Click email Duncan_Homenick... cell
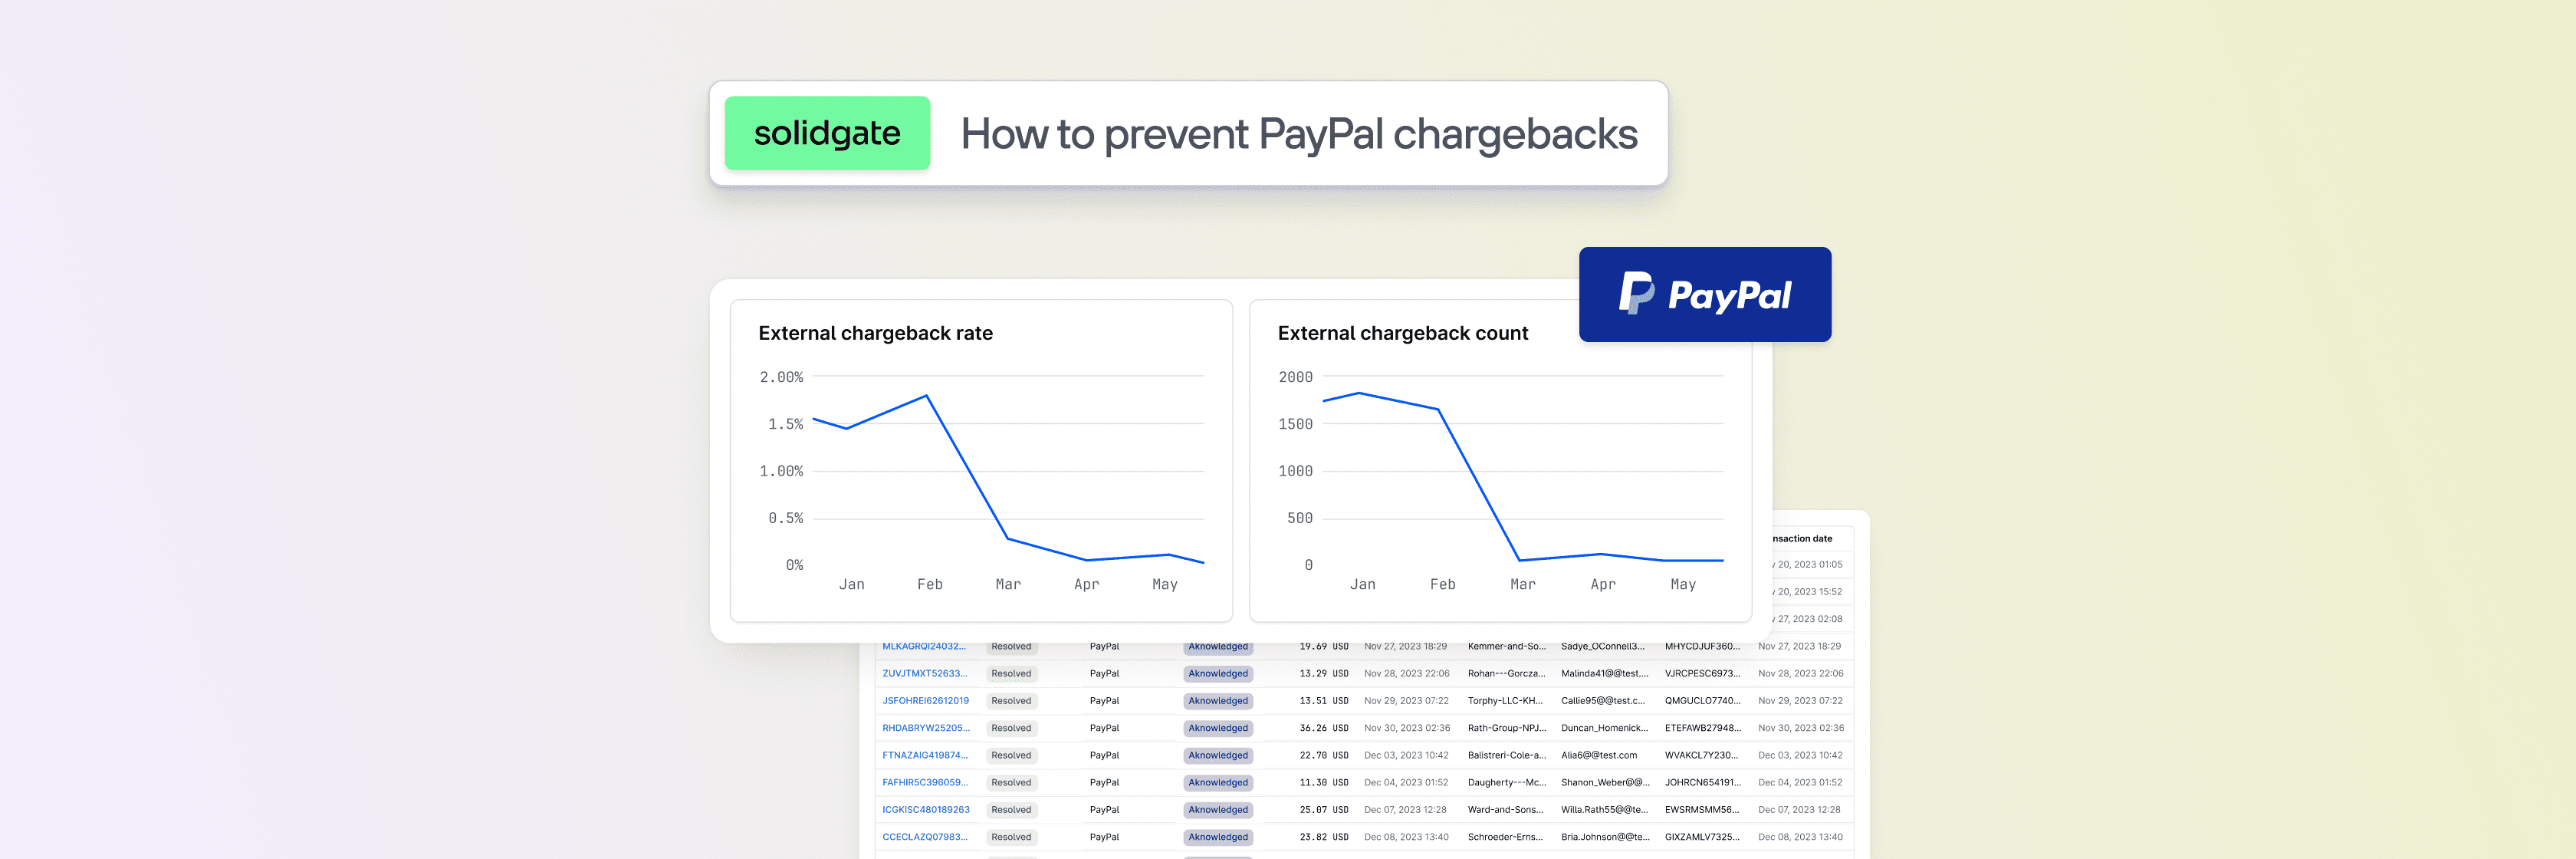The width and height of the screenshot is (2576, 859). [x=1604, y=728]
